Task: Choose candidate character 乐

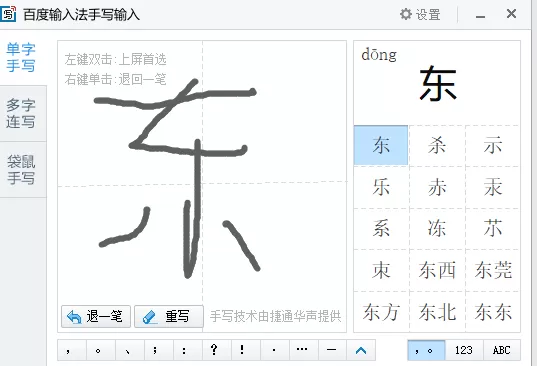Action: tap(381, 187)
